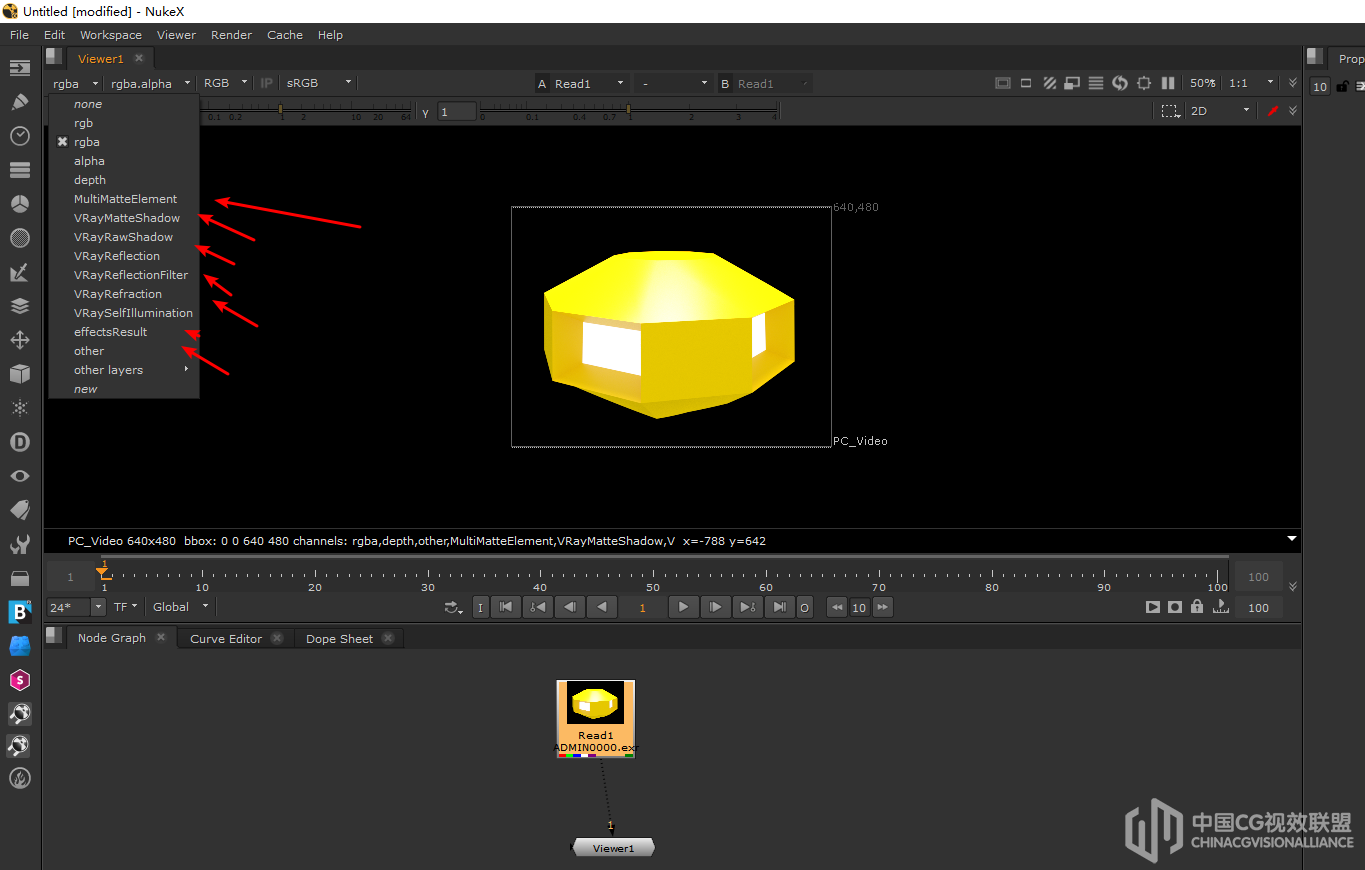Viewport: 1365px width, 870px height.
Task: Open the Other nodes drawer icon
Action: click(x=20, y=578)
